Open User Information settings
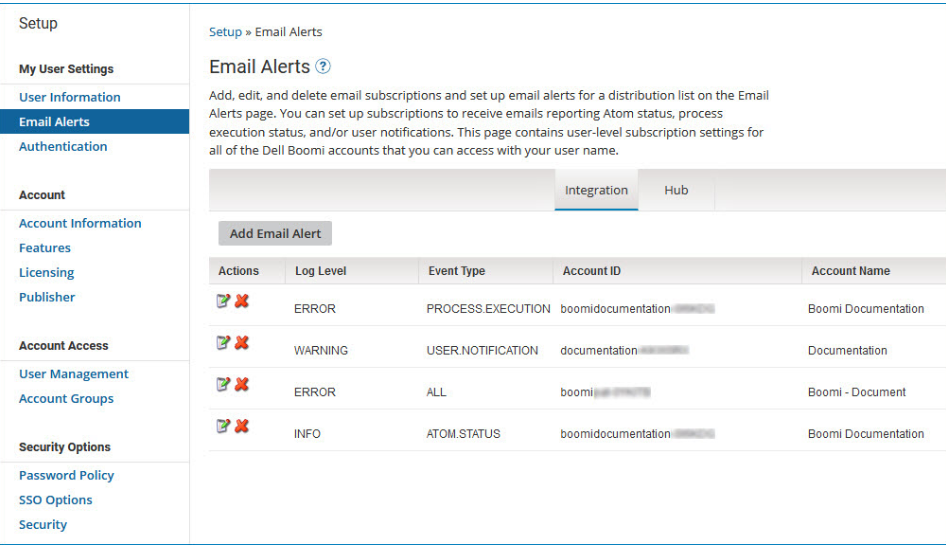The height and width of the screenshot is (547, 946). pyautogui.click(x=69, y=97)
